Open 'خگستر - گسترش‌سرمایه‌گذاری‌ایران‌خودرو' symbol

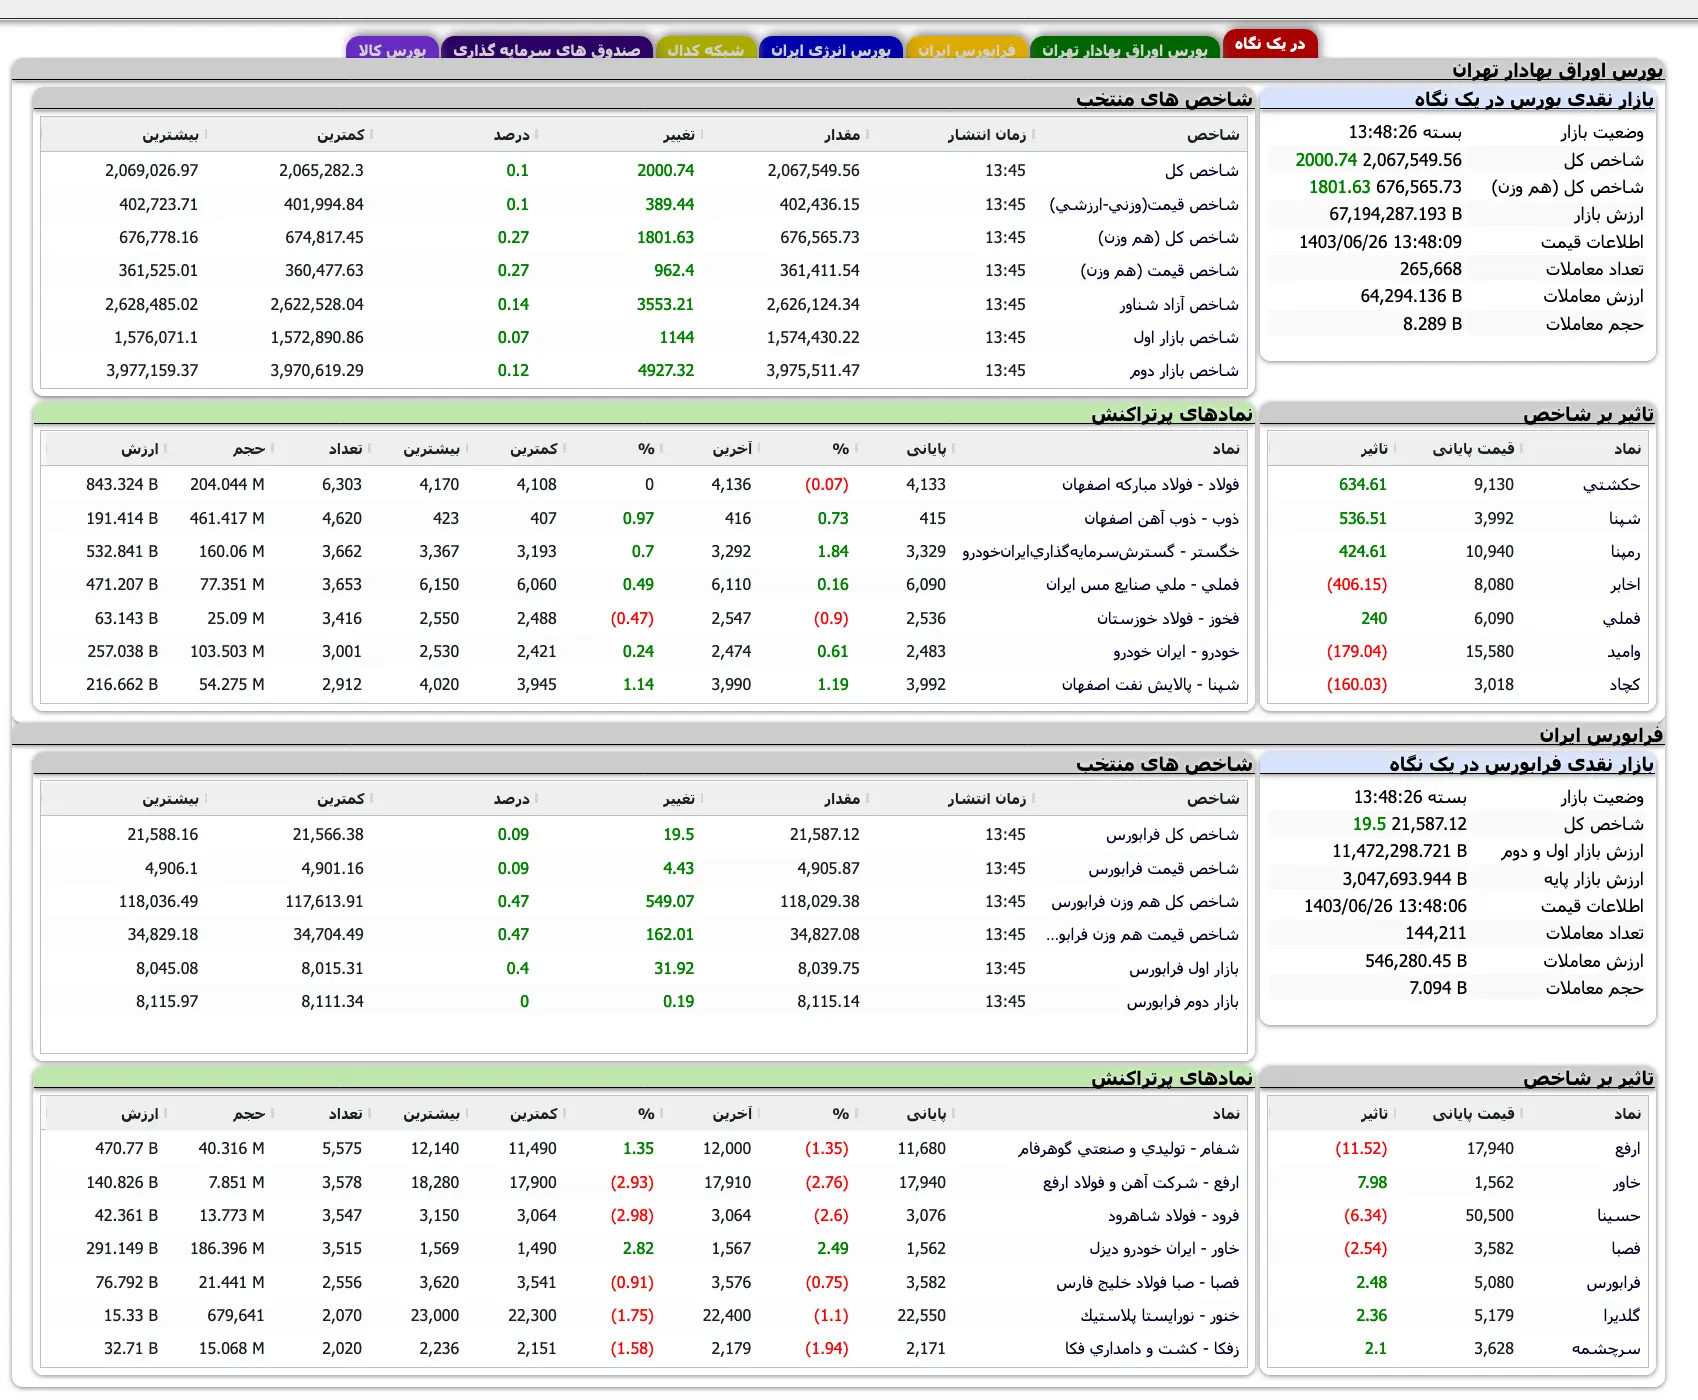click(1101, 552)
